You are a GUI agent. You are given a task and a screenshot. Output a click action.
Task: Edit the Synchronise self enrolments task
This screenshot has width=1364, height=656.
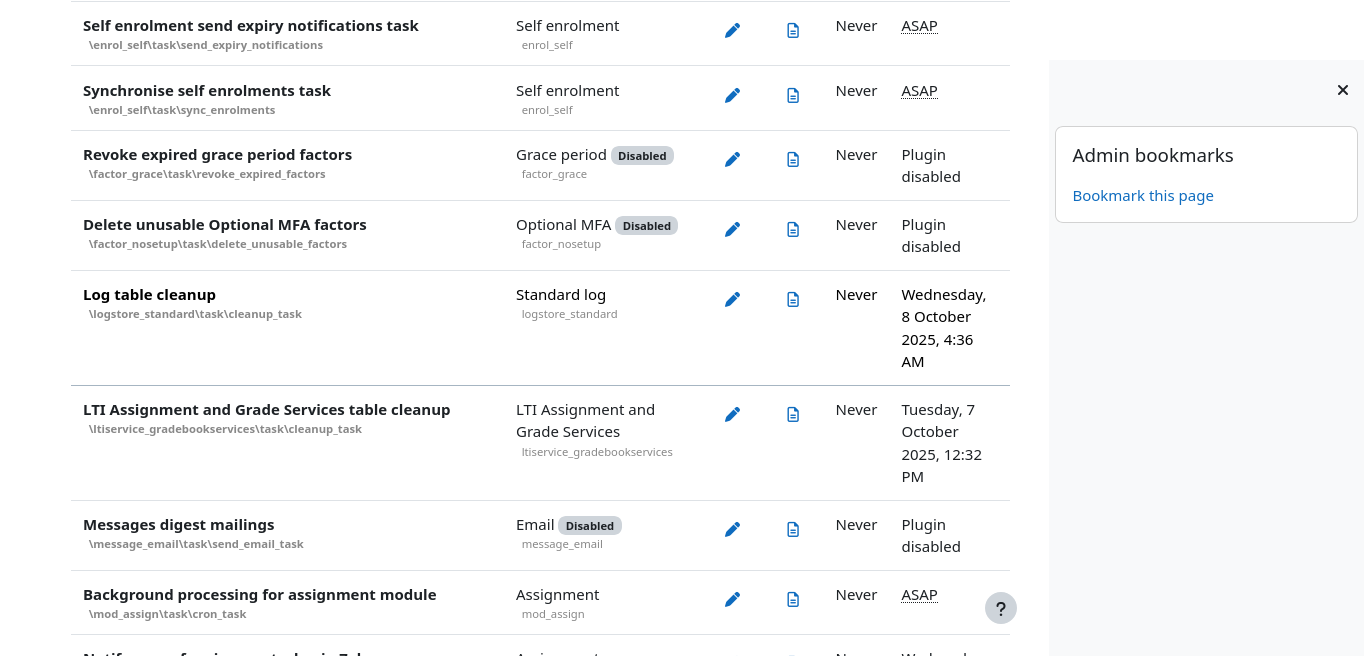click(732, 95)
